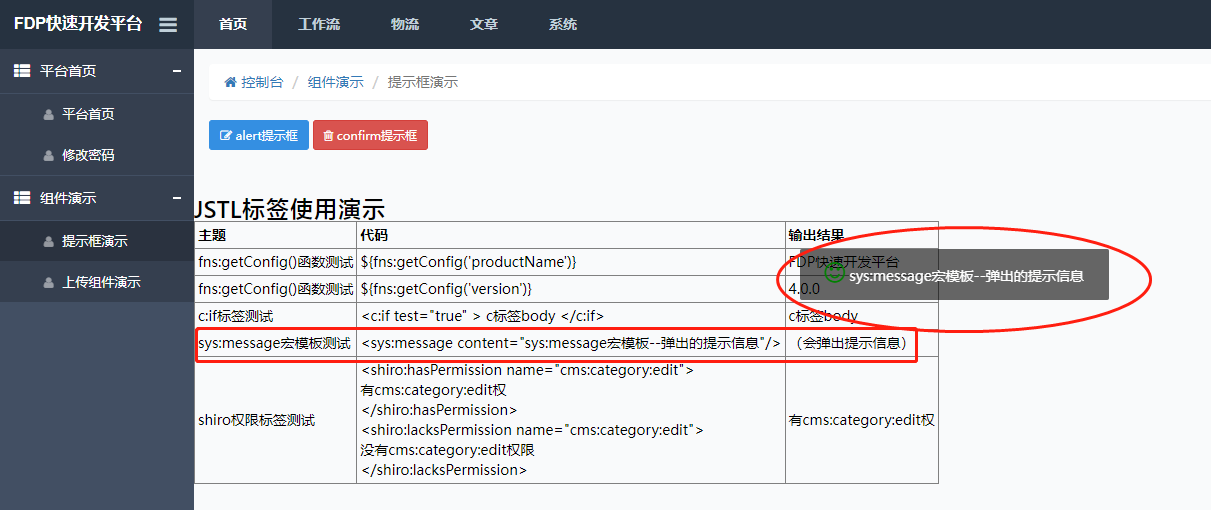Follow the 控制台 breadcrumb link
The image size is (1211, 510).
[x=262, y=82]
